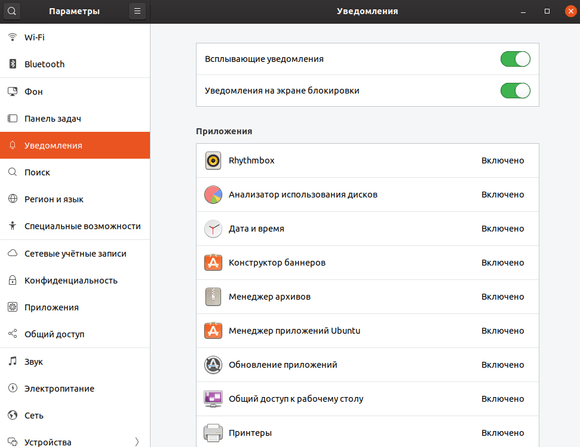Open Конфиденциальность sidebar item
Image resolution: width=580 pixels, height=447 pixels.
[x=75, y=280]
